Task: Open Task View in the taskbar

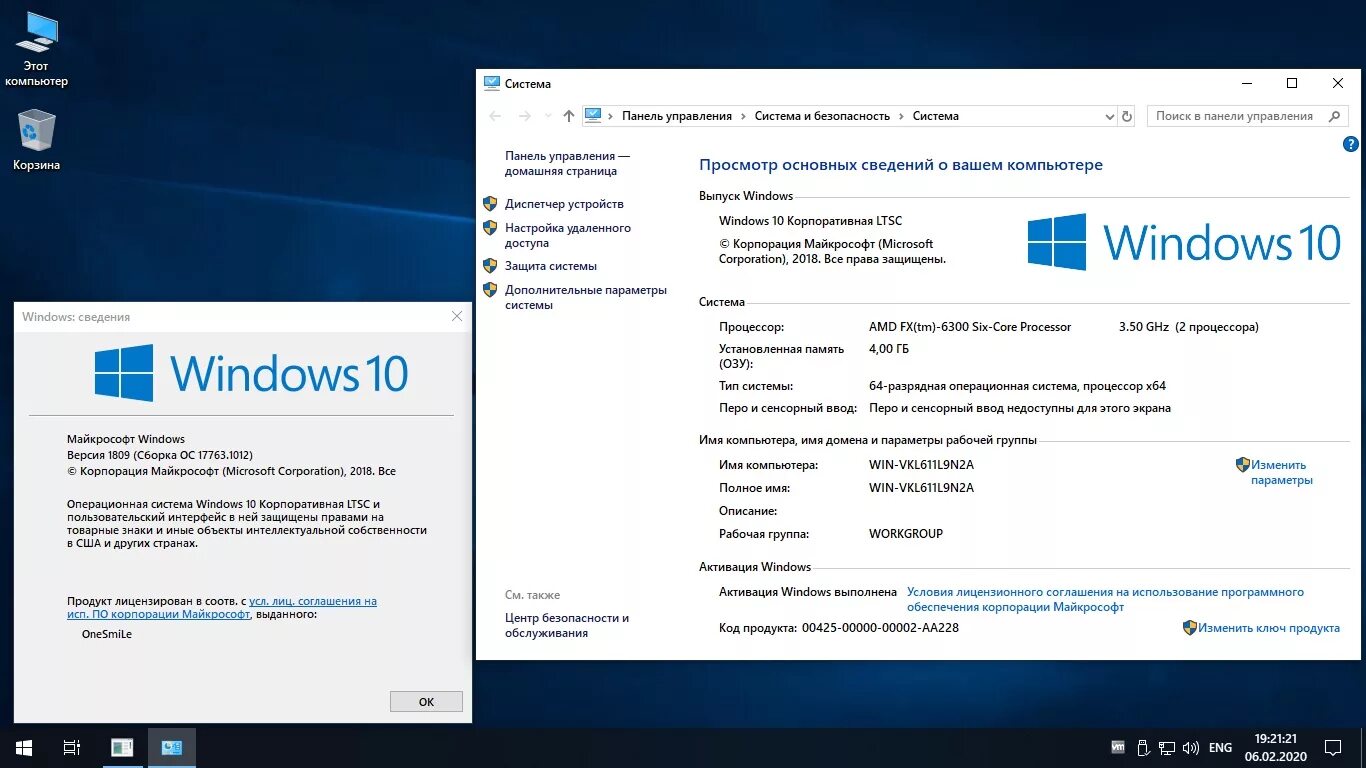Action: tap(72, 747)
